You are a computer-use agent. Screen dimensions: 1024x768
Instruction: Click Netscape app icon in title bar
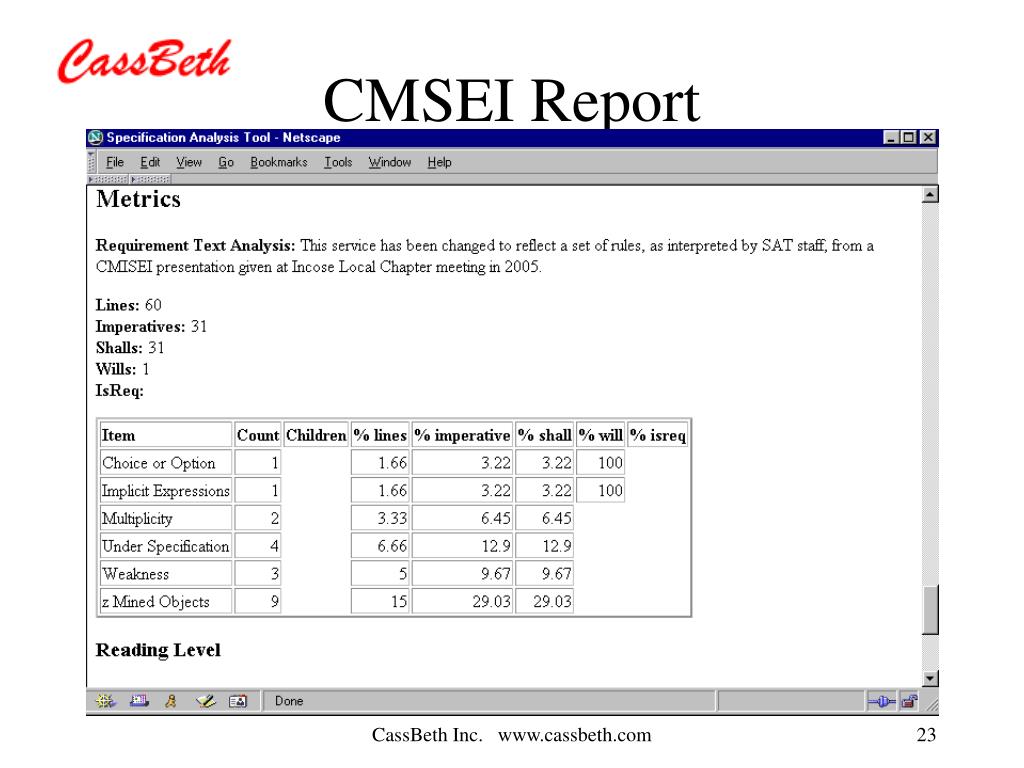pyautogui.click(x=96, y=137)
